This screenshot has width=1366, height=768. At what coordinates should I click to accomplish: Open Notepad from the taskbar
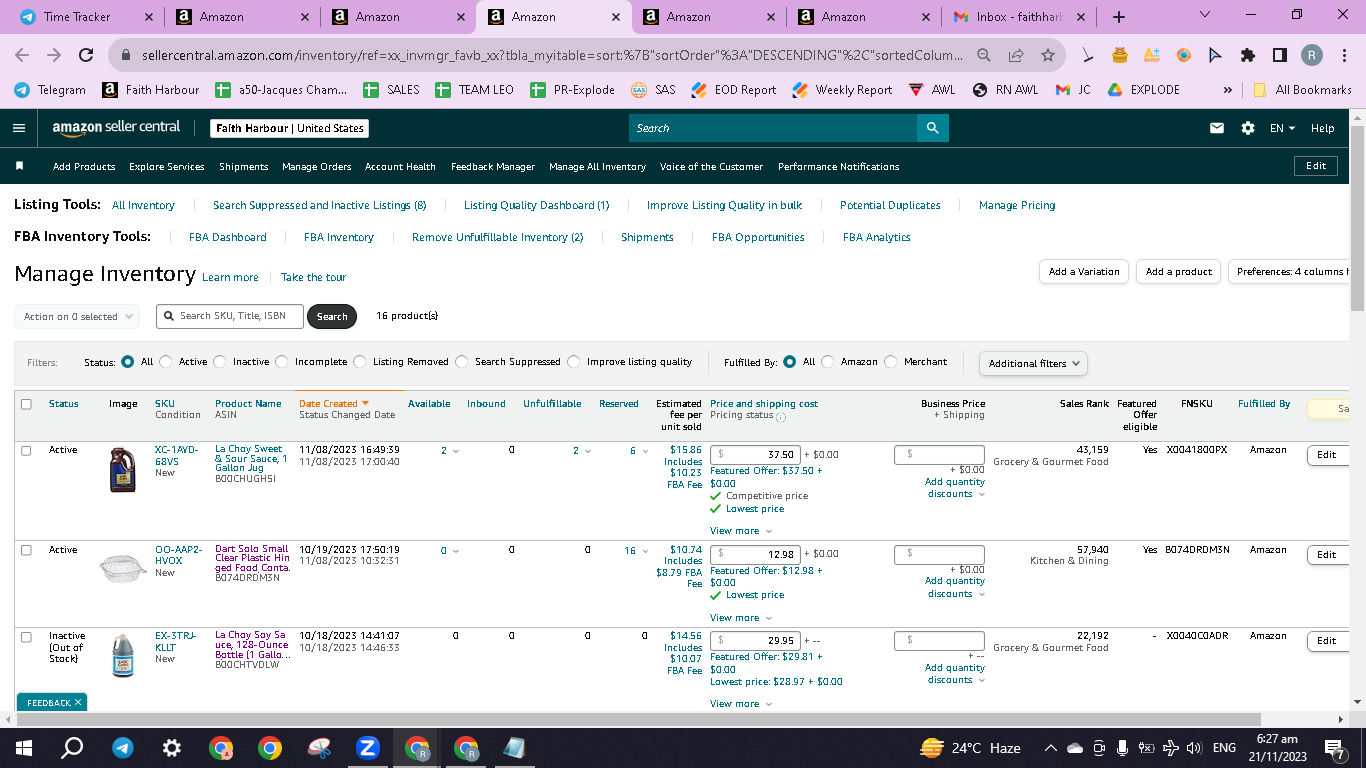515,747
